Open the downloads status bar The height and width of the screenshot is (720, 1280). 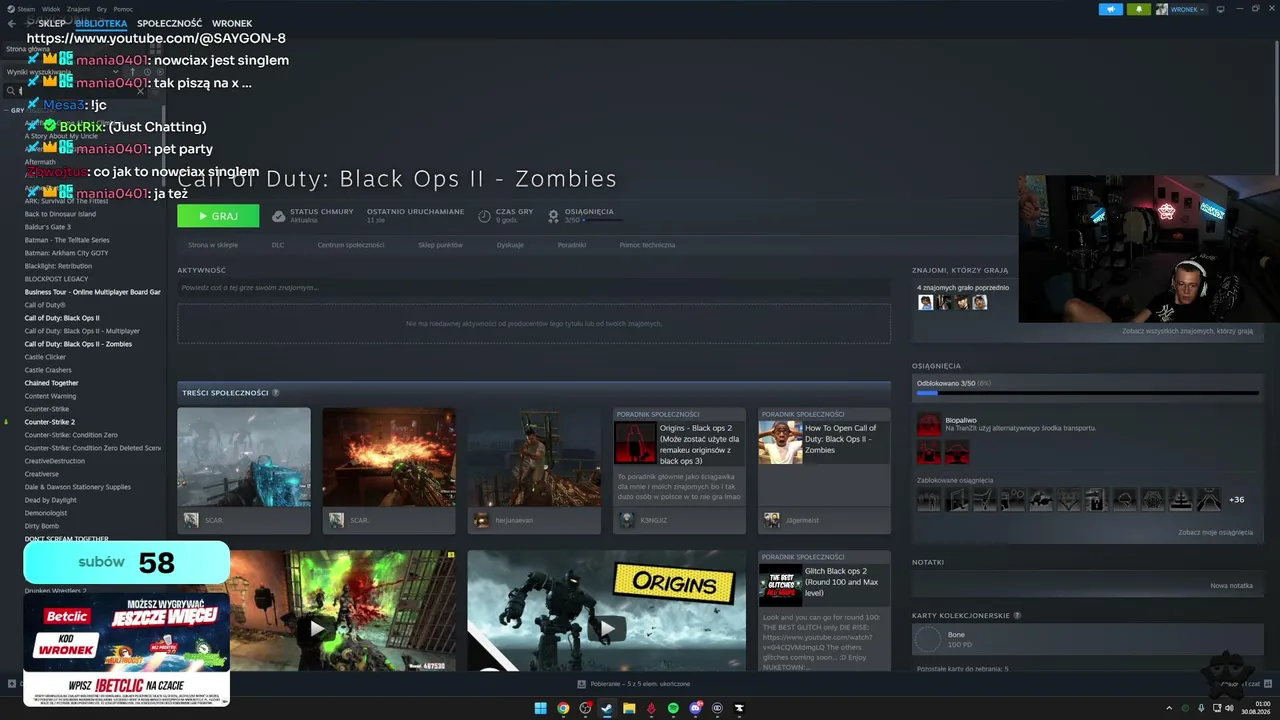[x=634, y=684]
